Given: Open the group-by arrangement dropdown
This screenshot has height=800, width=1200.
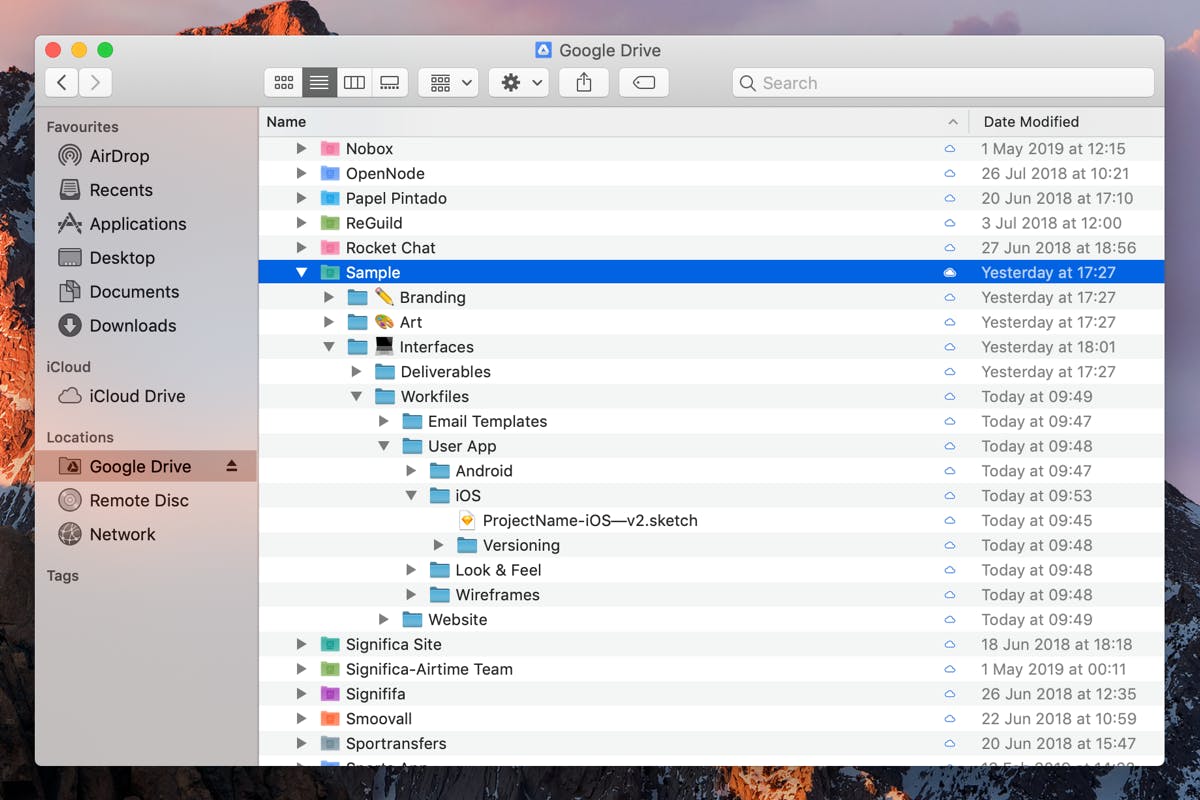Looking at the screenshot, I should [448, 83].
